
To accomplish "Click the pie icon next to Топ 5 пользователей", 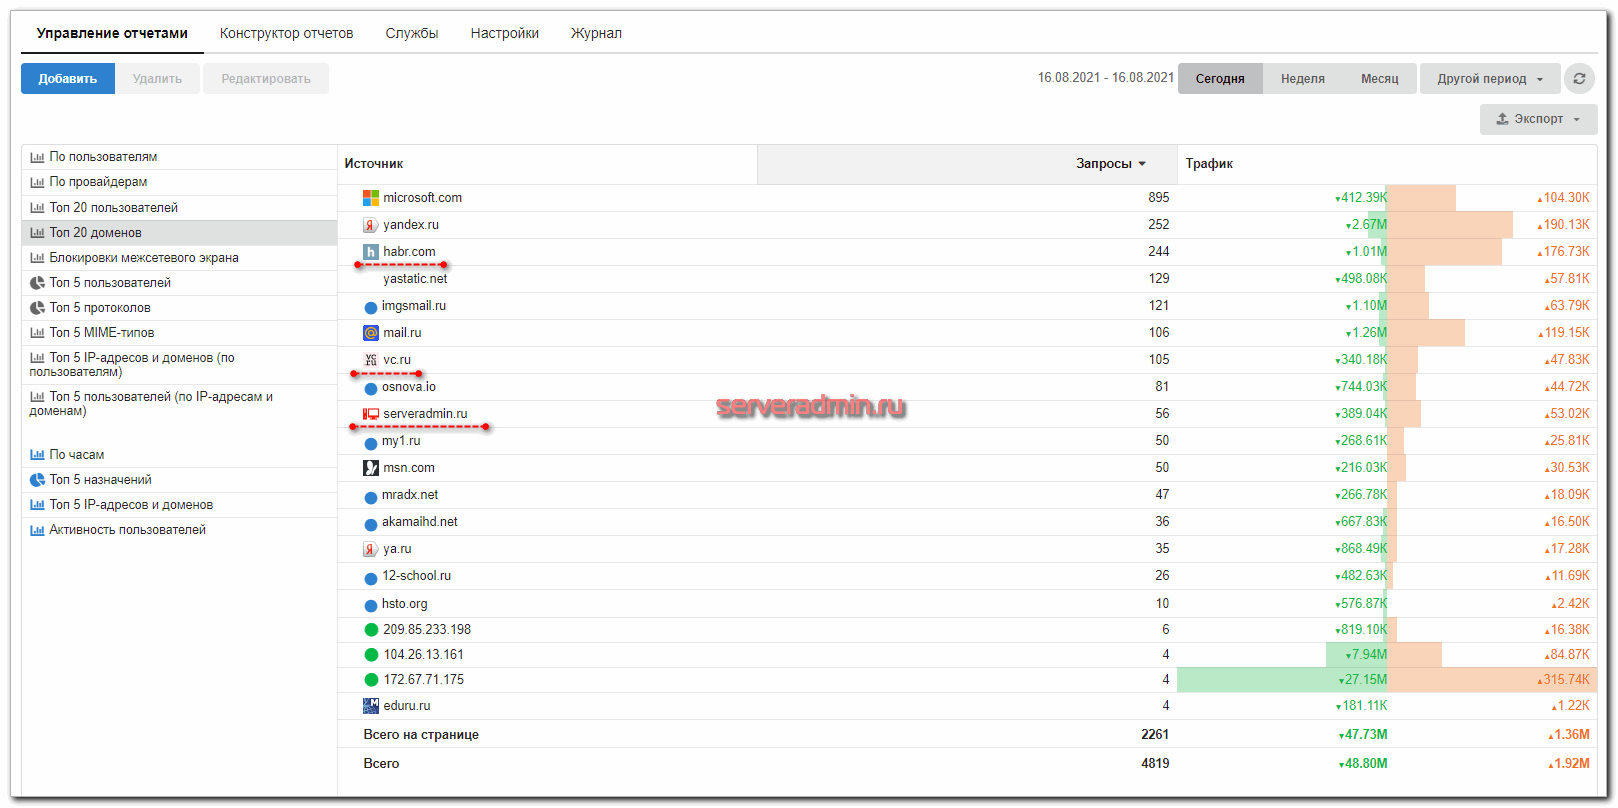I will coord(37,283).
